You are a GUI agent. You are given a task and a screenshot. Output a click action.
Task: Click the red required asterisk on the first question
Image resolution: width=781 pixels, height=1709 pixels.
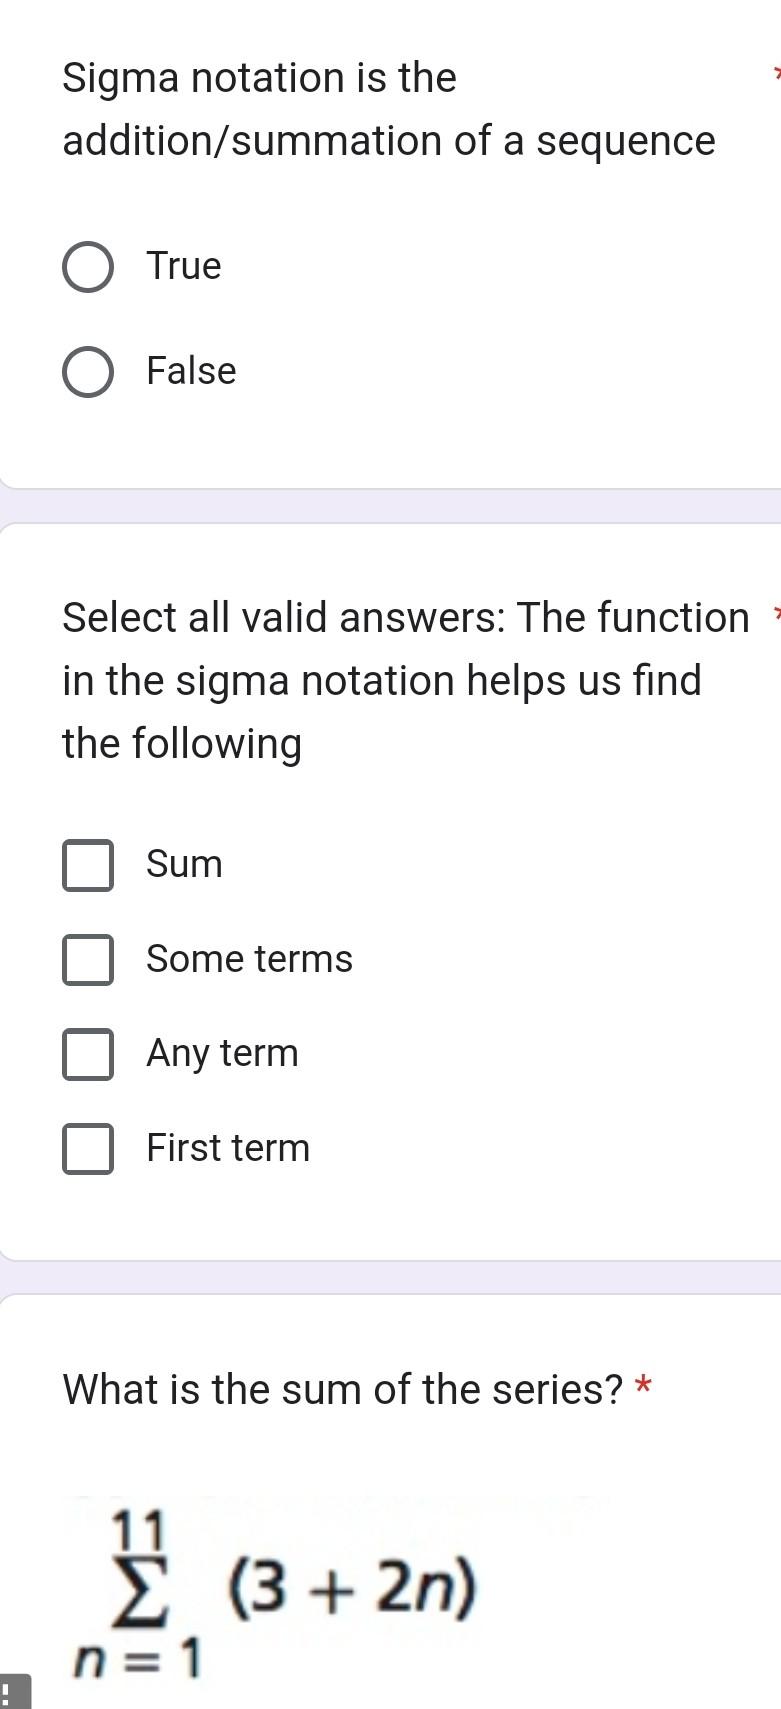tap(776, 72)
